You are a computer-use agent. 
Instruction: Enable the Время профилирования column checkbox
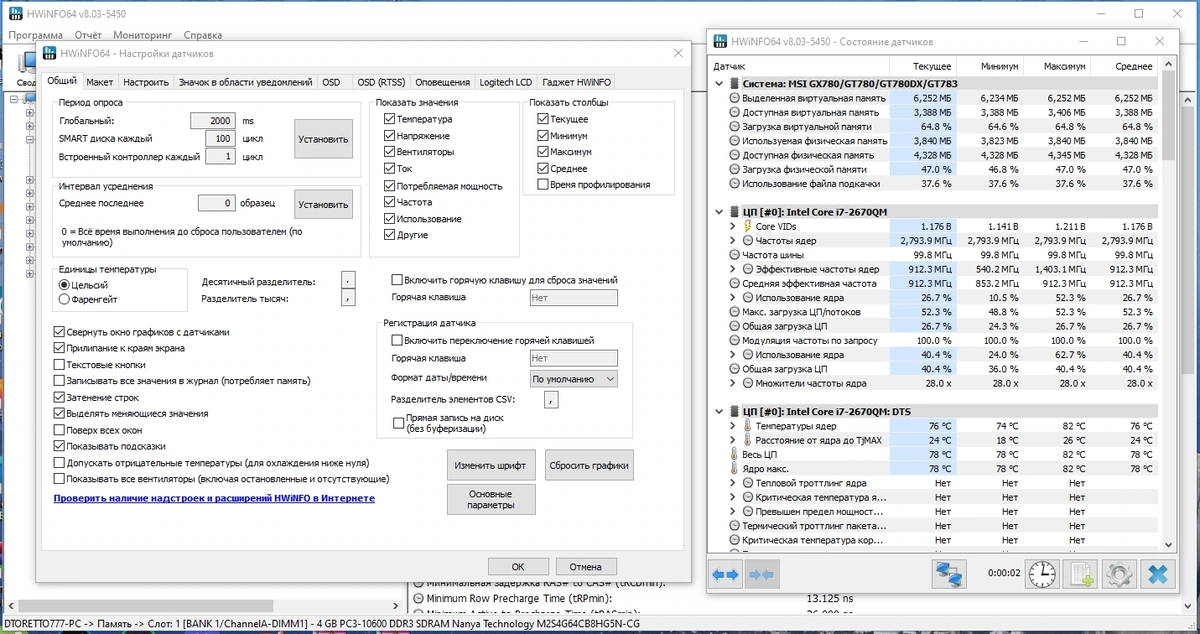point(542,184)
